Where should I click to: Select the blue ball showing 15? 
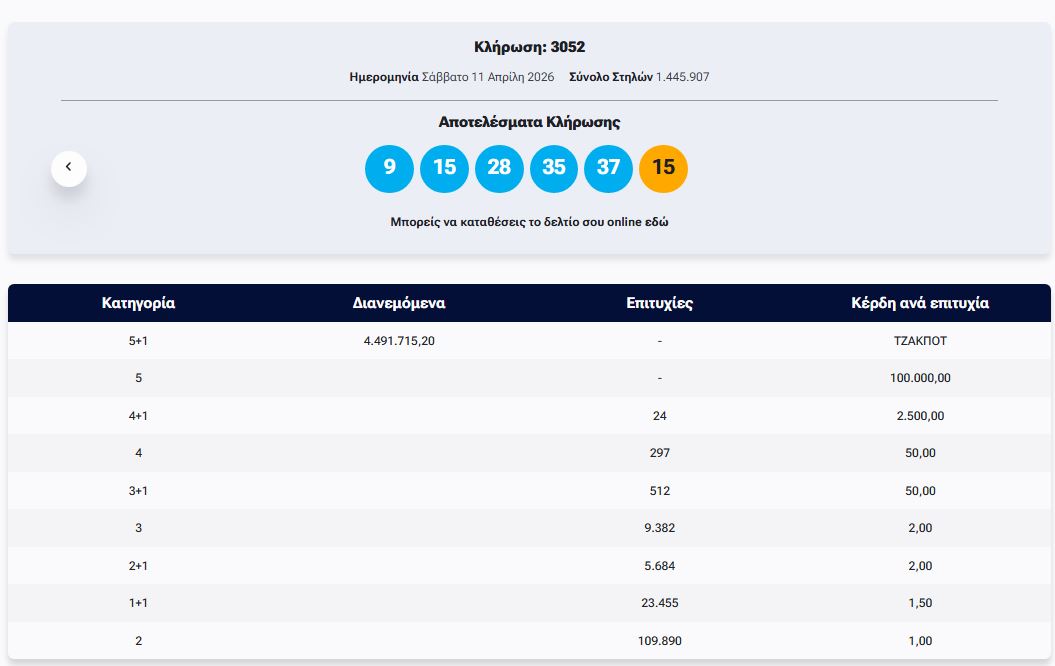tap(444, 168)
